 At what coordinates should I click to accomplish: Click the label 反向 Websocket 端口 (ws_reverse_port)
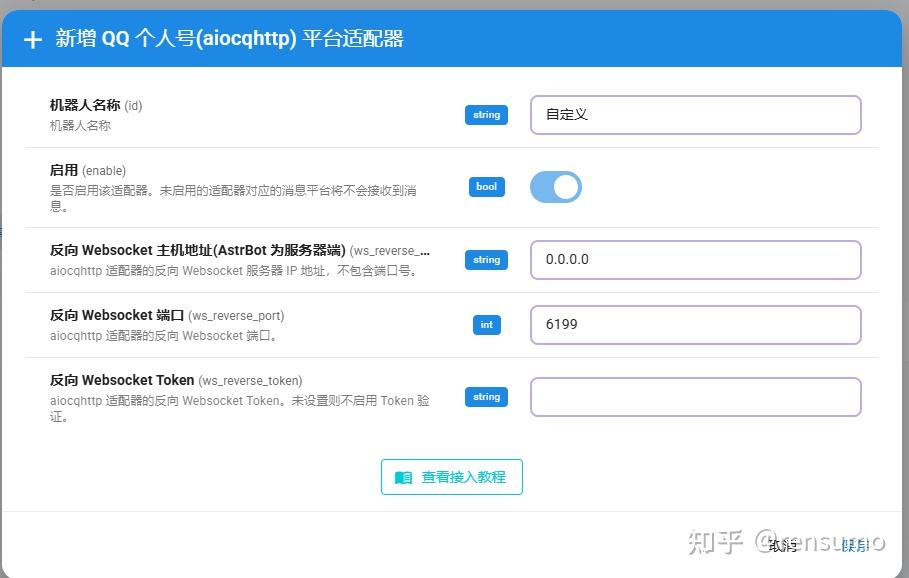tap(167, 315)
